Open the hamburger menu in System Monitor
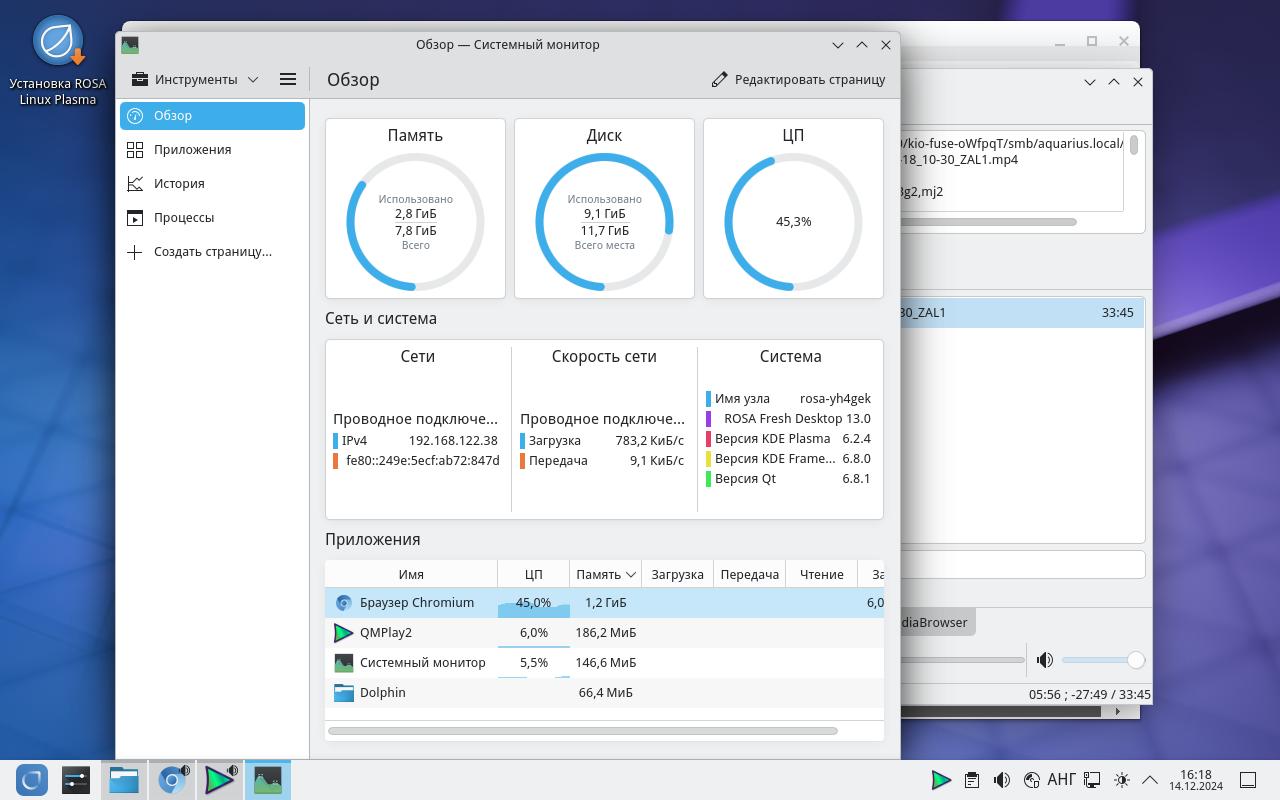 pyautogui.click(x=287, y=79)
